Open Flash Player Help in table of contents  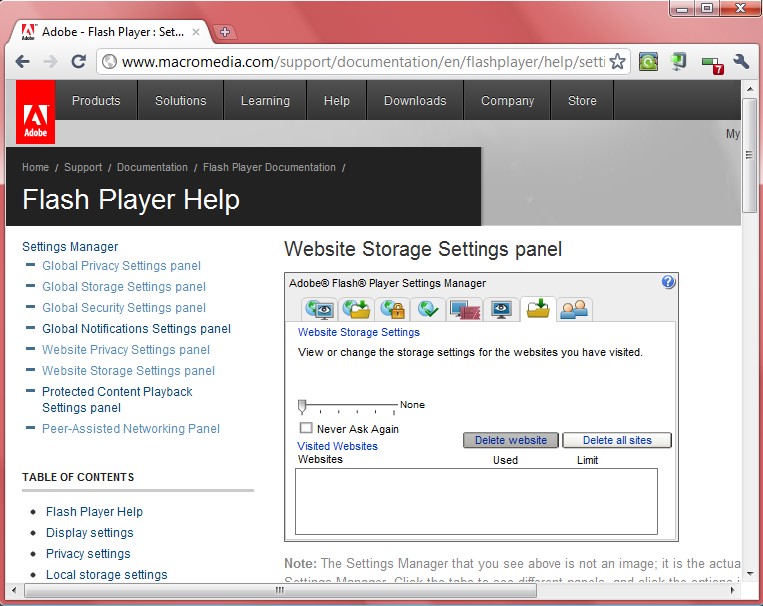(94, 512)
